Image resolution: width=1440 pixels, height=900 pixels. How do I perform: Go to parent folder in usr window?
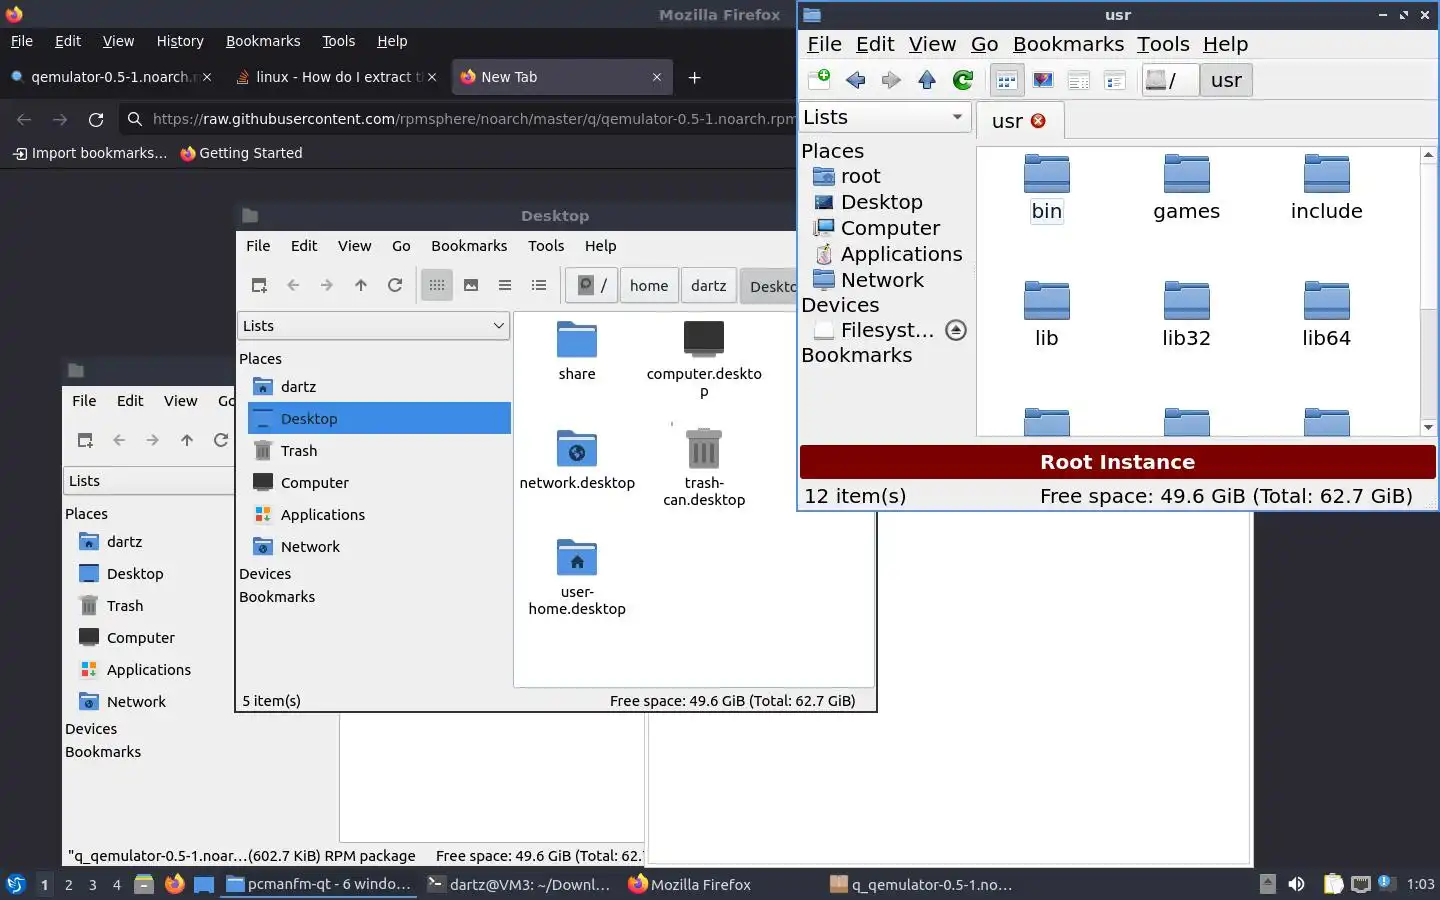point(927,80)
